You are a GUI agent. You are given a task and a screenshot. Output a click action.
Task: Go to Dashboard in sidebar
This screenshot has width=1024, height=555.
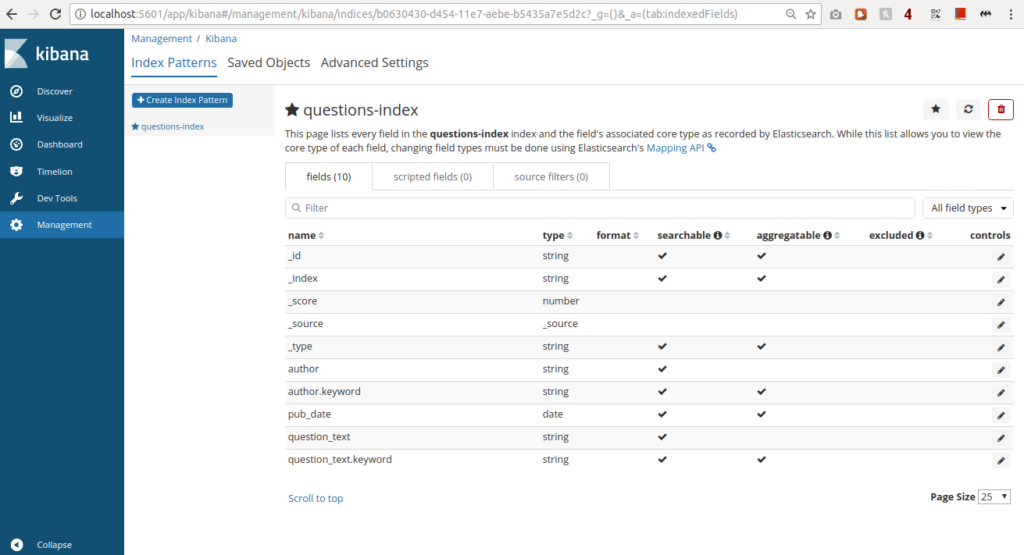coord(61,144)
